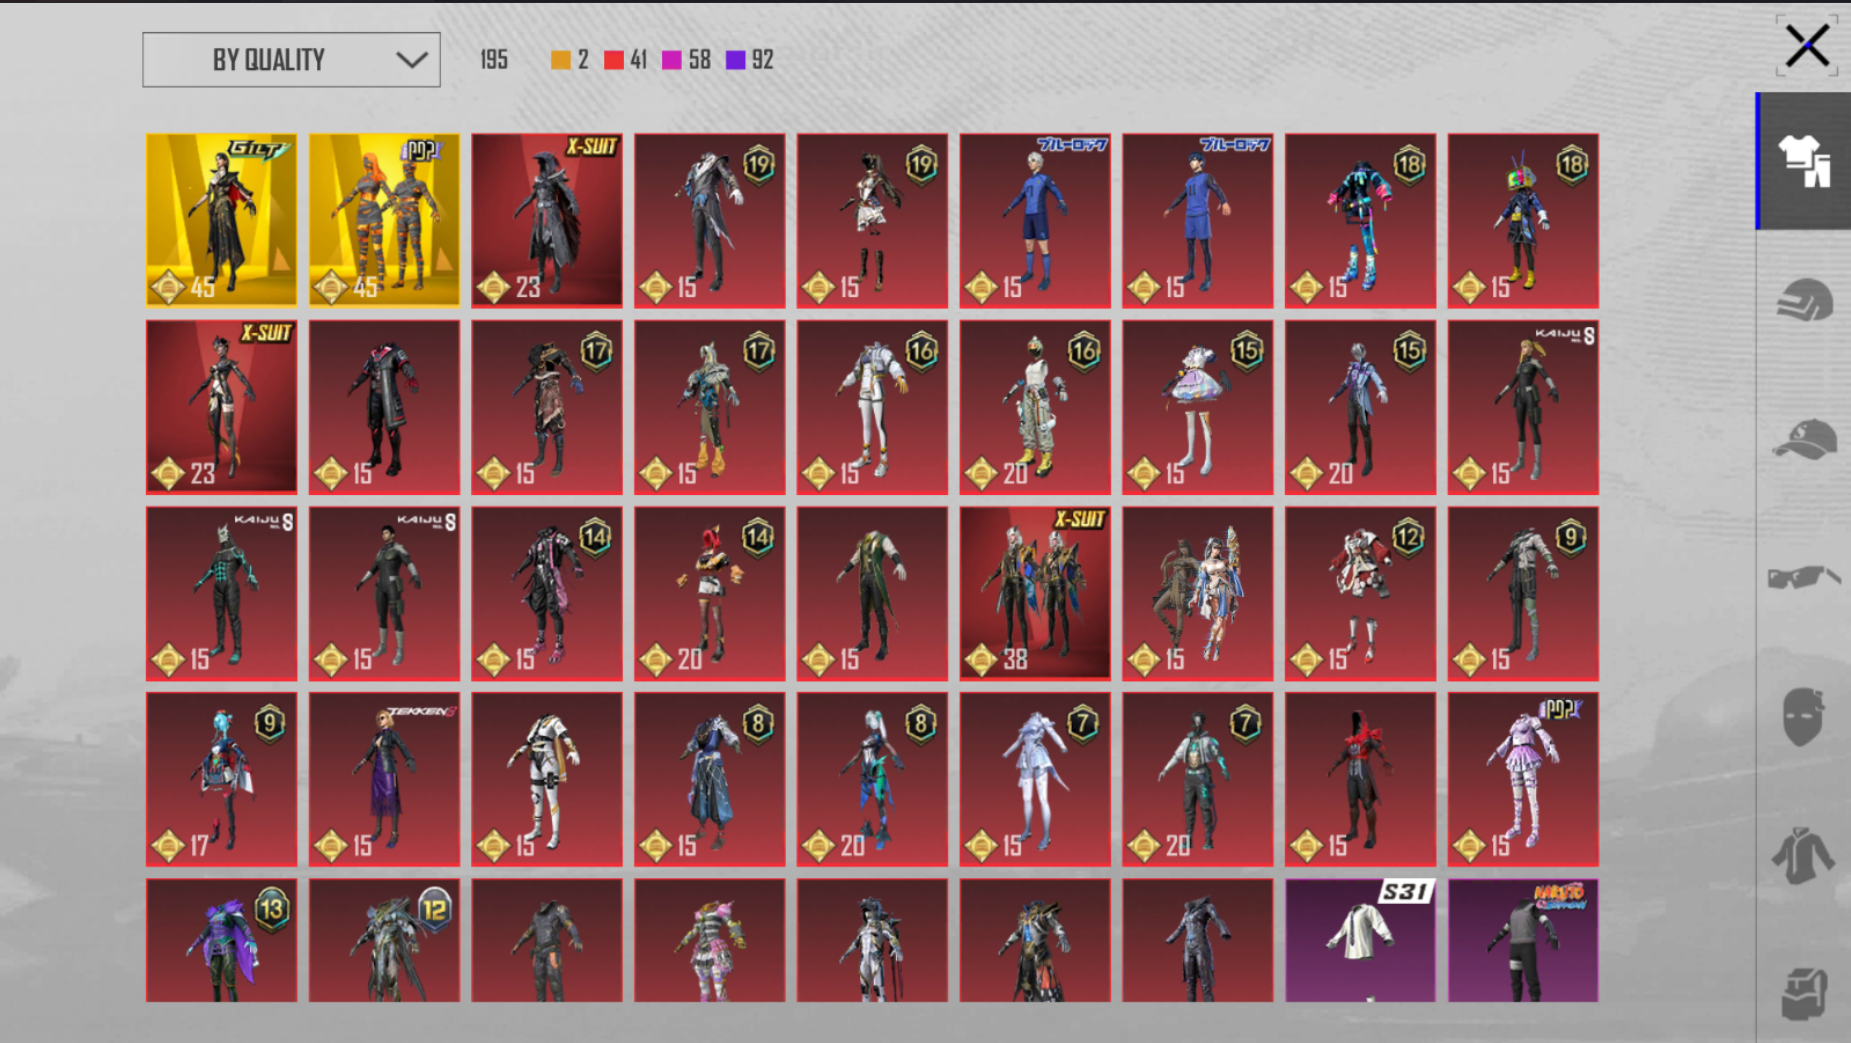1851x1043 pixels.
Task: Select the first Blue Lock soccer uniform outfit
Action: [1035, 220]
